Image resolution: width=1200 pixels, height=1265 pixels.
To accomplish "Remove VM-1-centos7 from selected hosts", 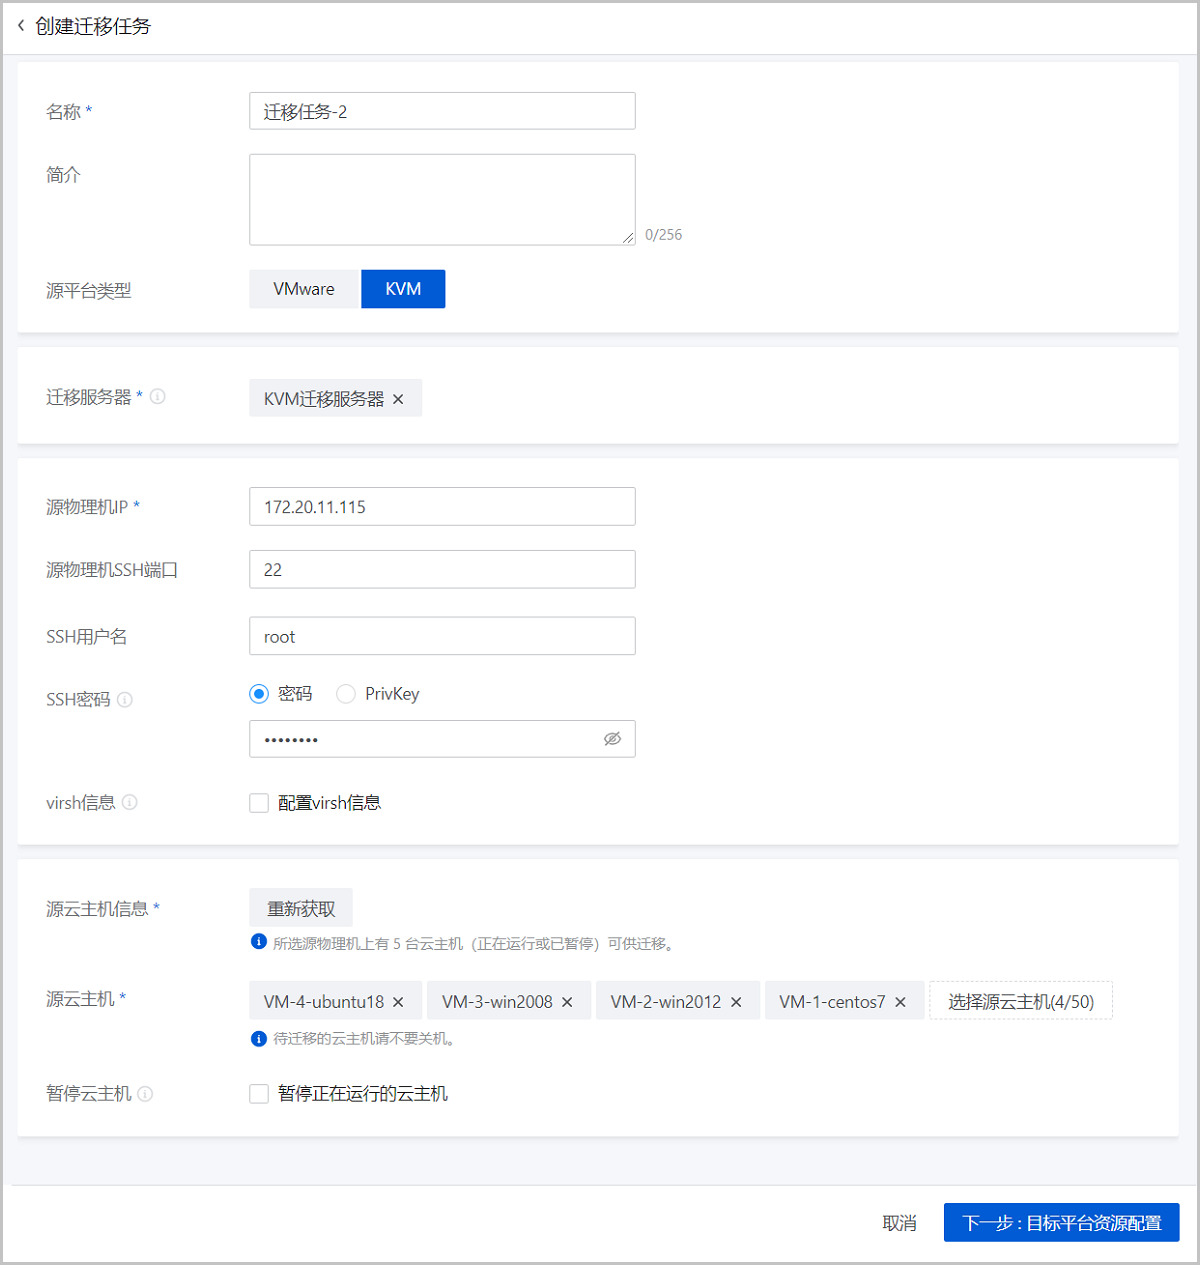I will [x=900, y=1002].
